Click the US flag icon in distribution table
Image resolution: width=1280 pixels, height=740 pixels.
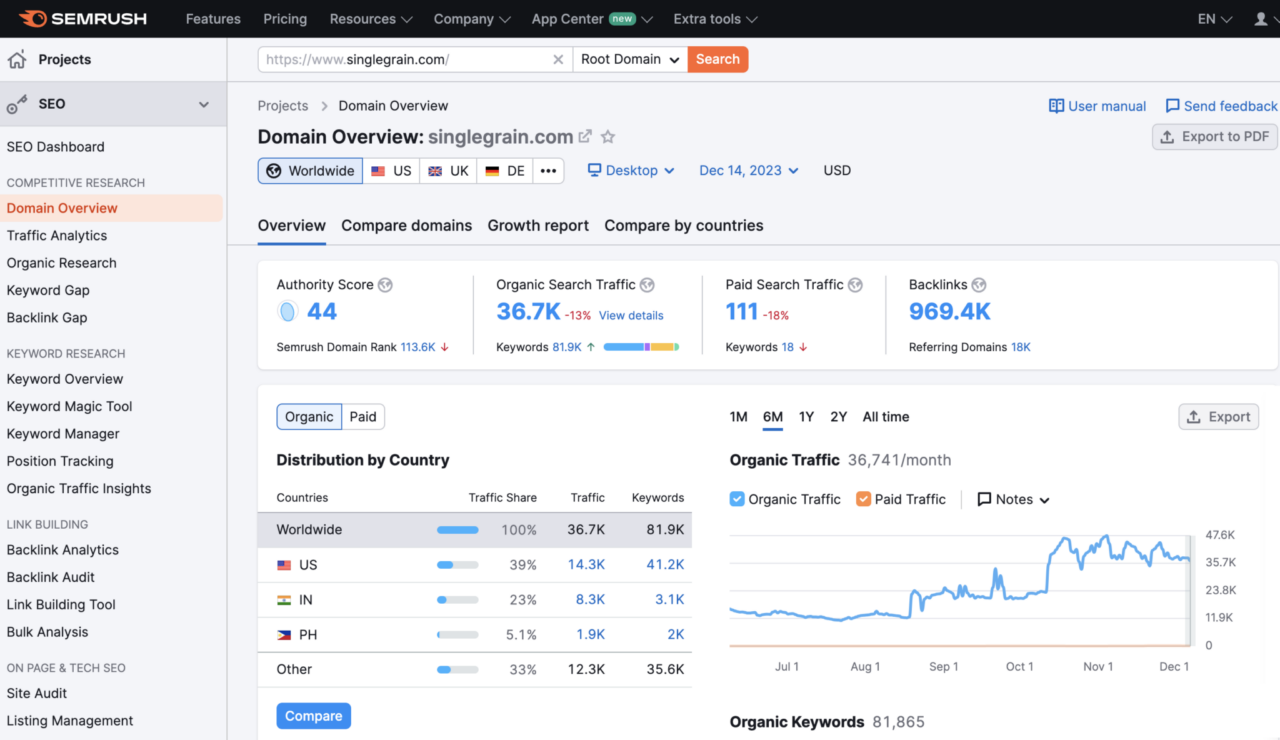[284, 565]
